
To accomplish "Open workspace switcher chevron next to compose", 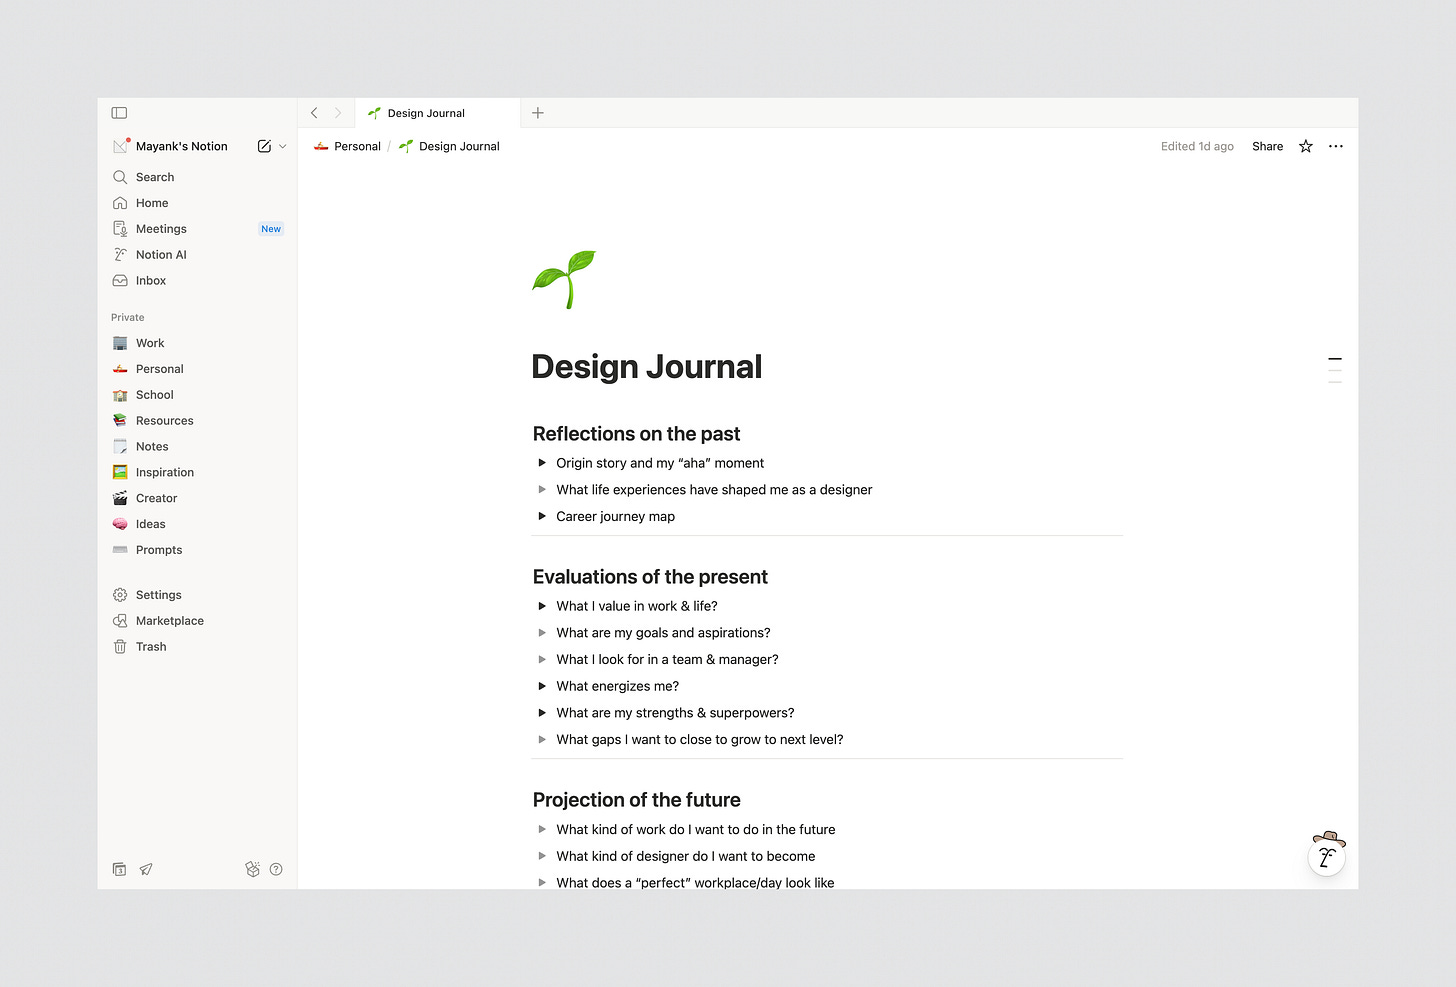I will [283, 146].
